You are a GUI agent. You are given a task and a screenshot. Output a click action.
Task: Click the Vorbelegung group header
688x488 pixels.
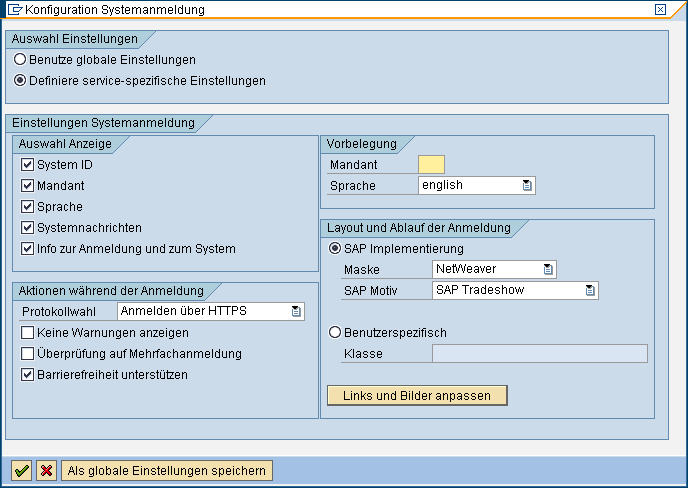(362, 144)
